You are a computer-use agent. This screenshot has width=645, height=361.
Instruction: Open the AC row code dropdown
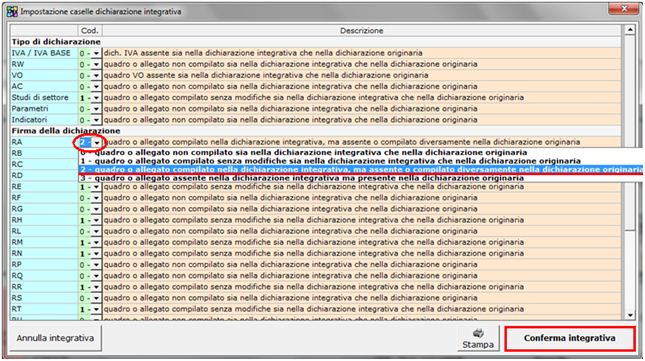click(96, 87)
